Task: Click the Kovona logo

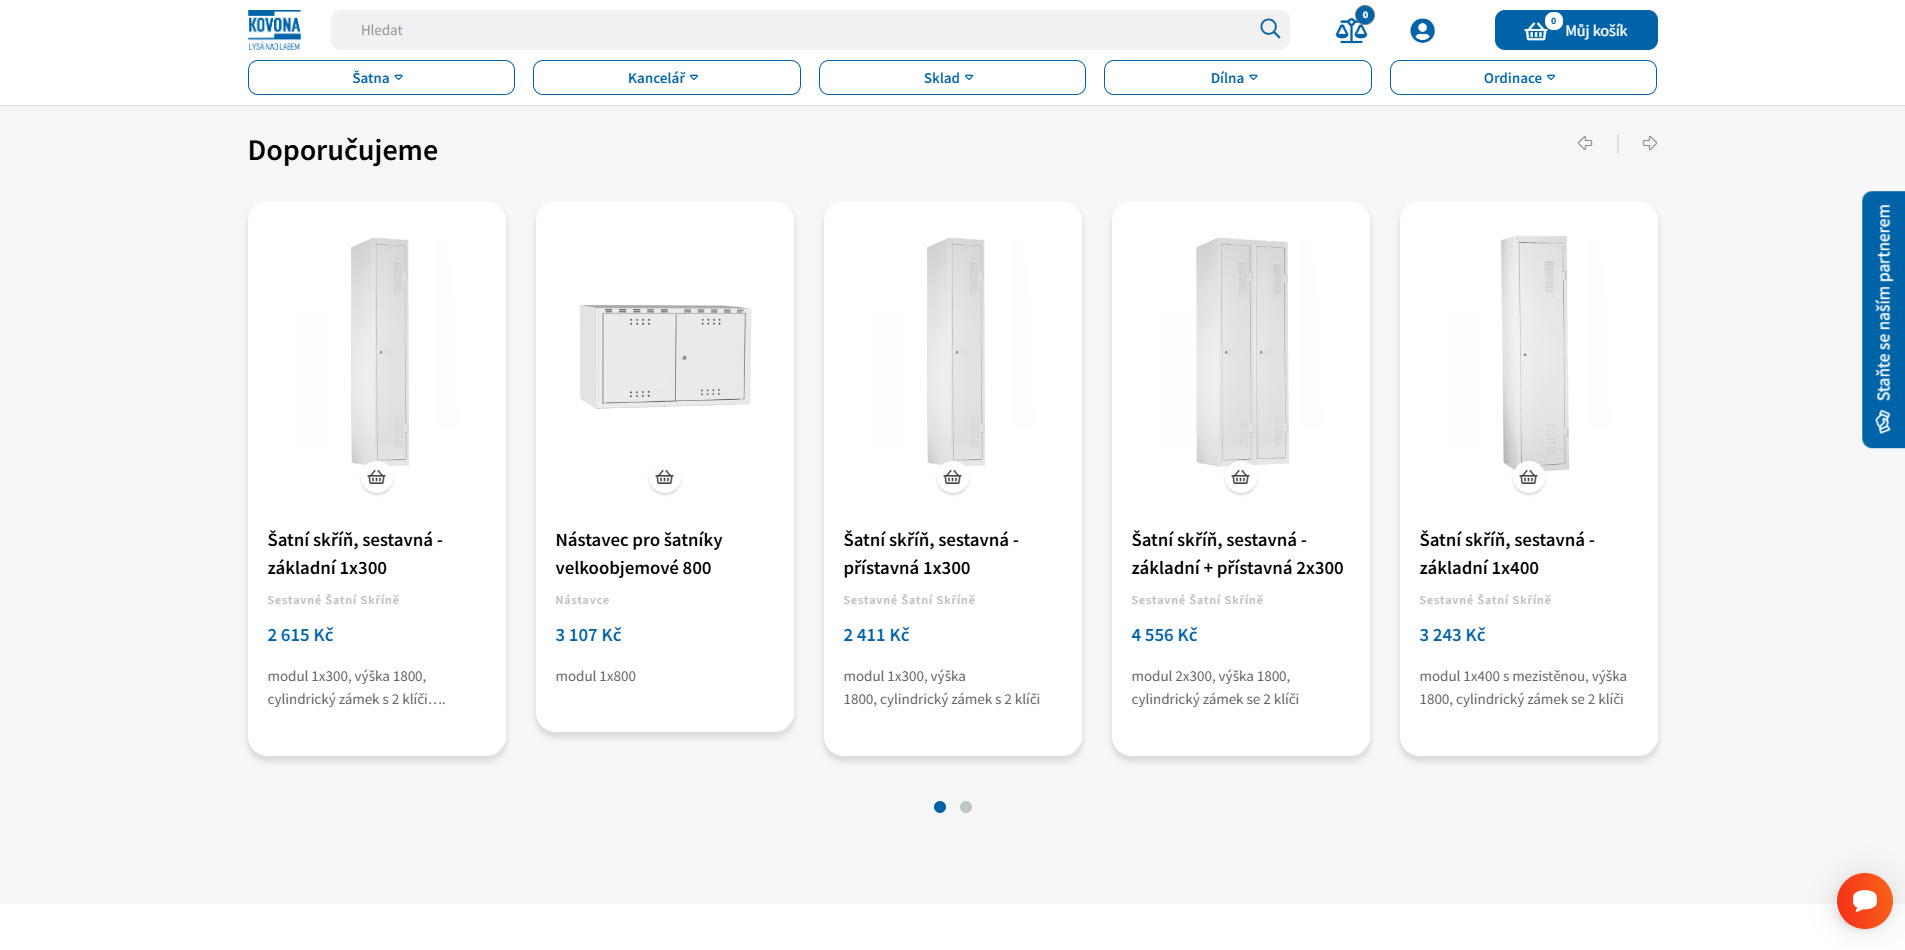Action: coord(274,30)
